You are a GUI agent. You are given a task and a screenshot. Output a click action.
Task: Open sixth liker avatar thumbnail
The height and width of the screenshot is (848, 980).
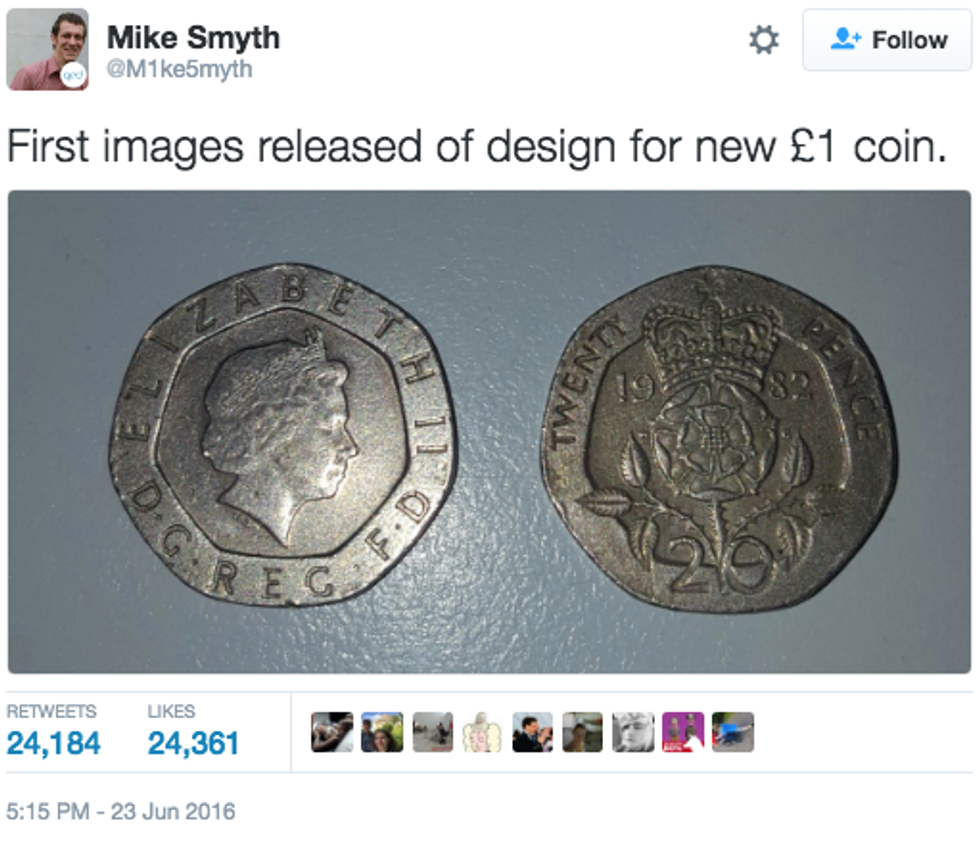(x=582, y=732)
